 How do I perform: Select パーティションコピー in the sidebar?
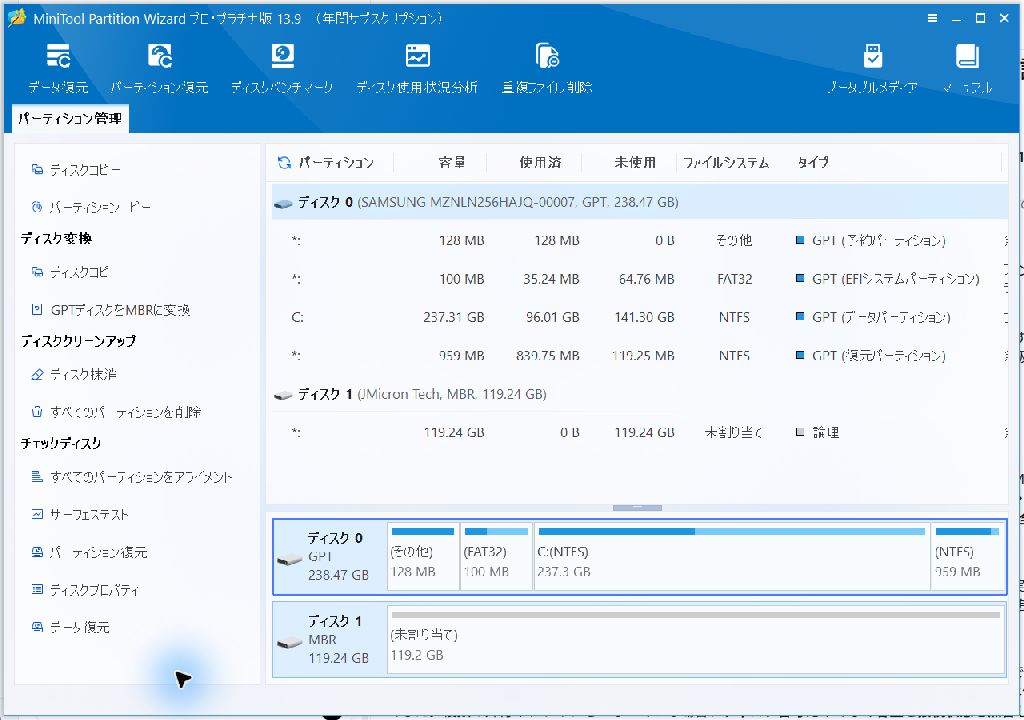click(x=91, y=207)
